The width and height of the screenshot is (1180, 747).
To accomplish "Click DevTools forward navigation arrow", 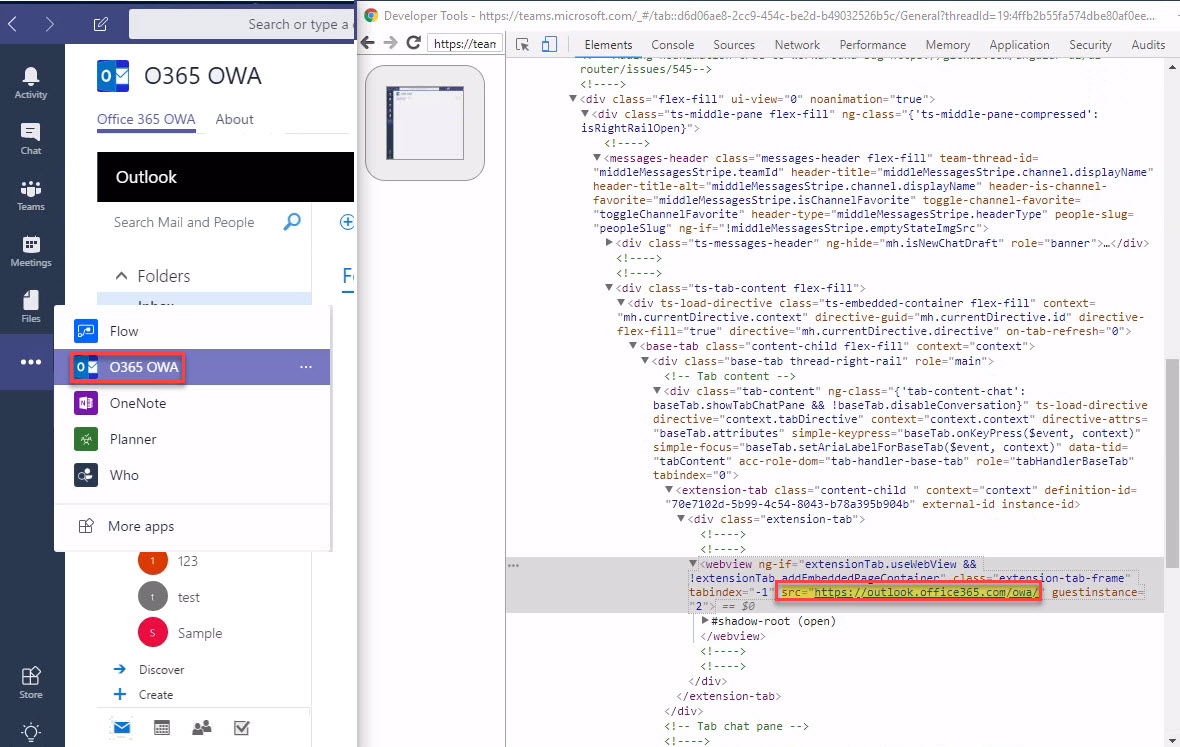I will coord(390,43).
